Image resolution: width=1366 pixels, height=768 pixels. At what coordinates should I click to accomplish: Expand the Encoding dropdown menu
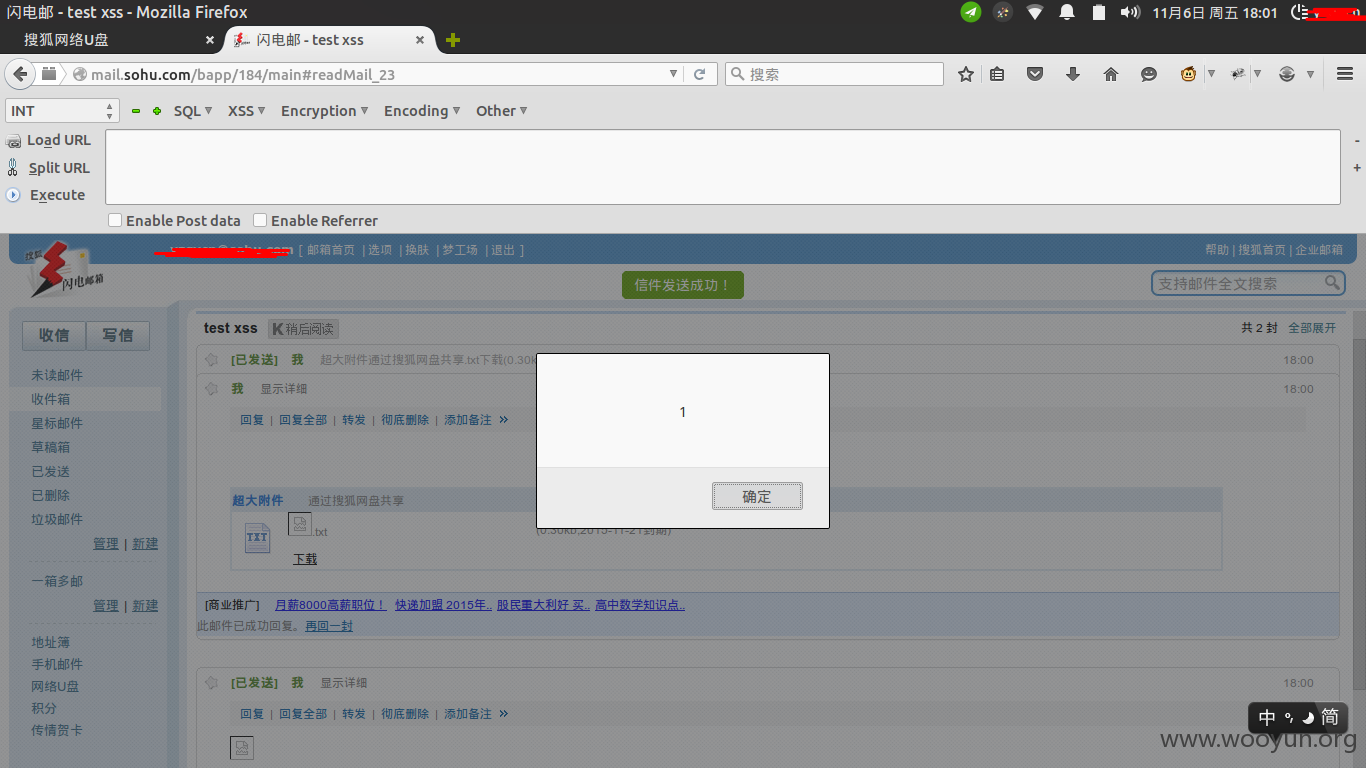point(422,111)
